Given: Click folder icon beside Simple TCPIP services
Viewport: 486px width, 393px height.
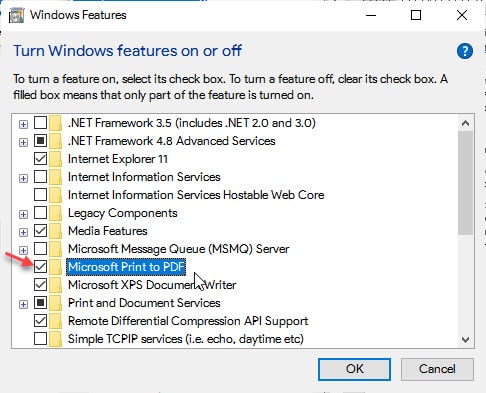Looking at the screenshot, I should 55,339.
